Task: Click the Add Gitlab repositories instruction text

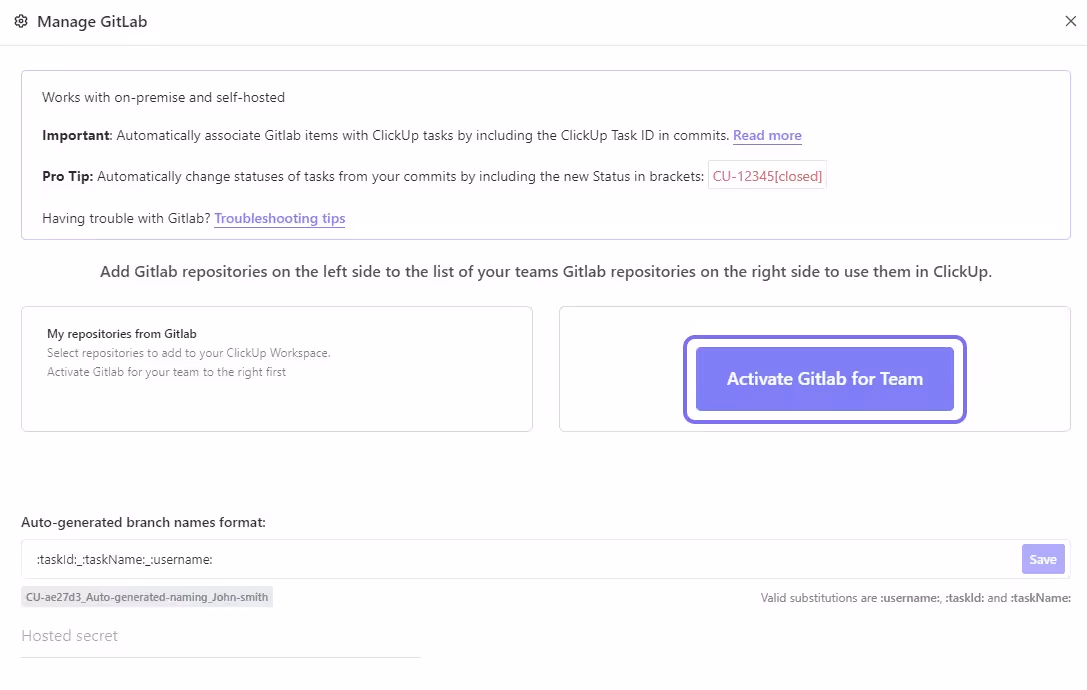Action: pos(545,271)
